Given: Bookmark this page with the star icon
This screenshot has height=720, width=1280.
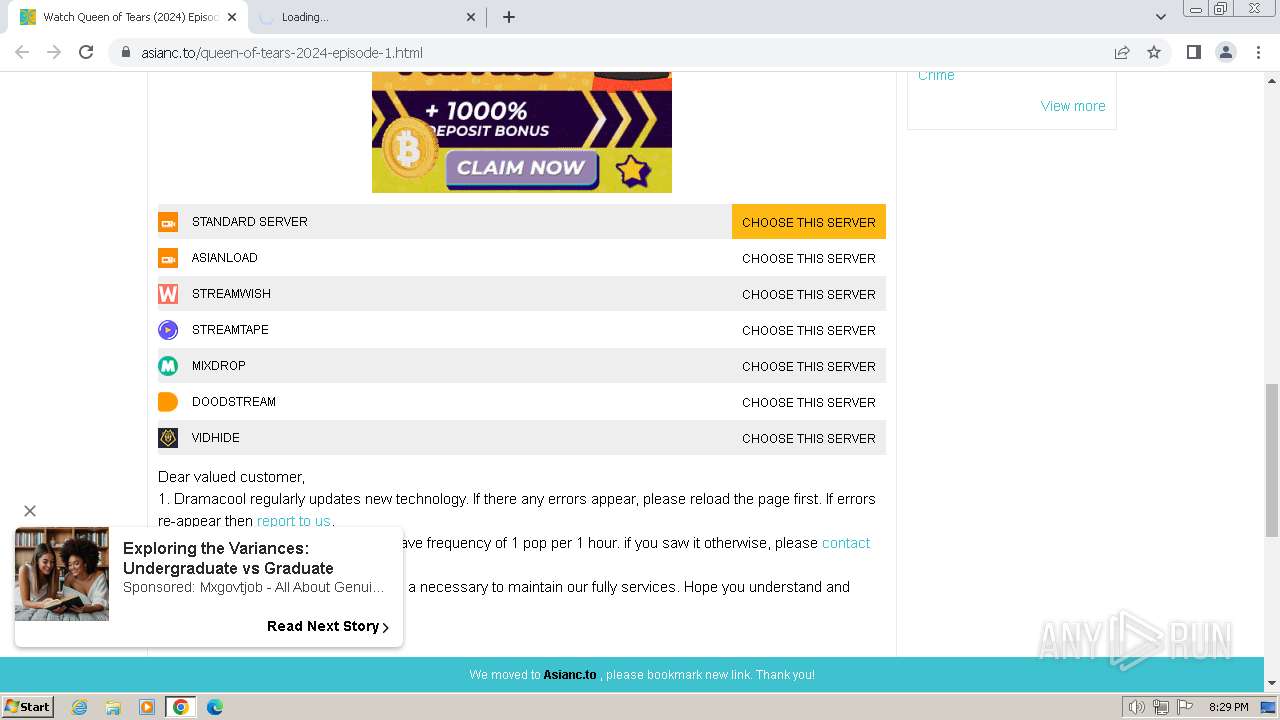Looking at the screenshot, I should click(x=1154, y=52).
